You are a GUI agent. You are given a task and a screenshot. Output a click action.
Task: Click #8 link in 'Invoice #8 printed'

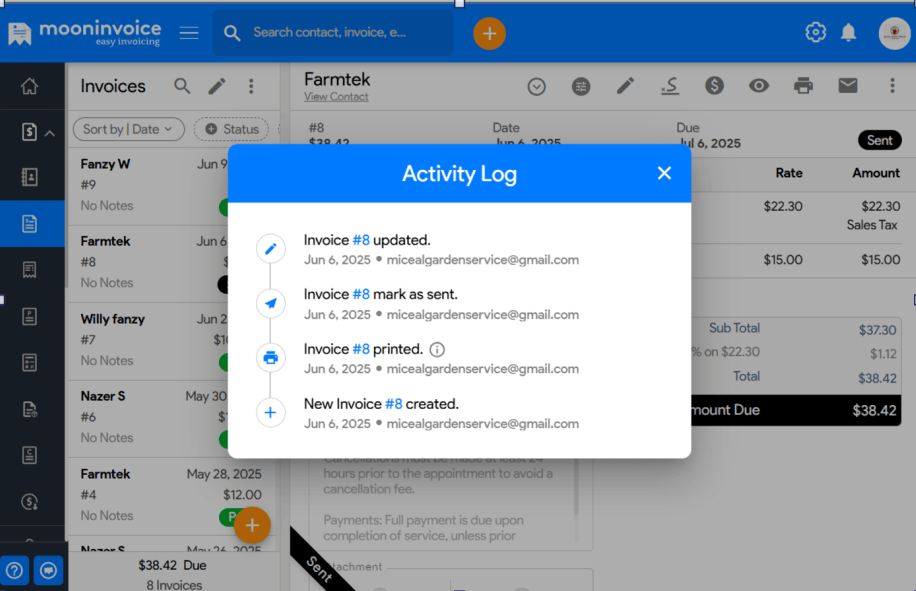tap(361, 349)
